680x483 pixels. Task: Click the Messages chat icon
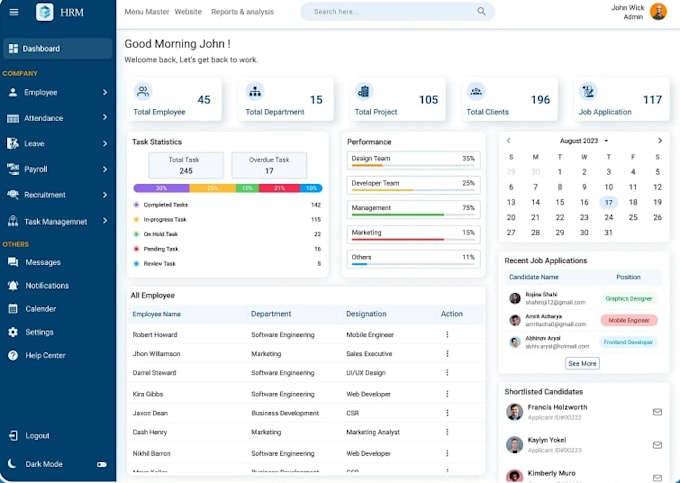13,262
